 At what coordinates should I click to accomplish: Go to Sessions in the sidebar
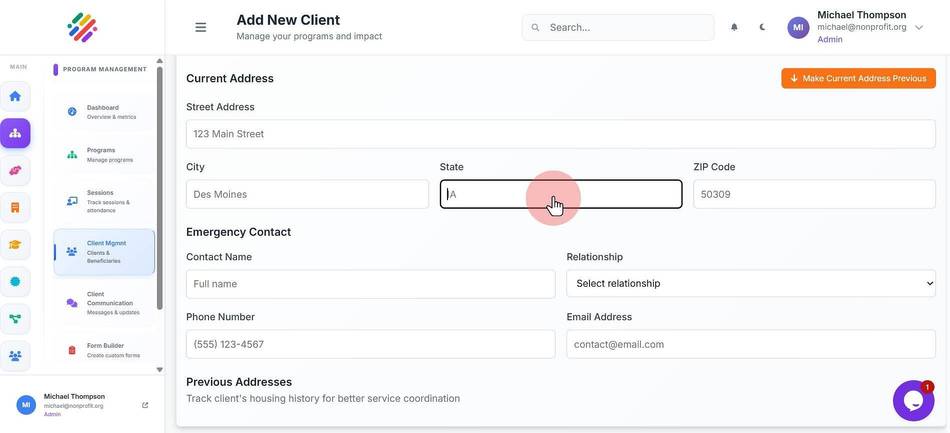[x=104, y=201]
